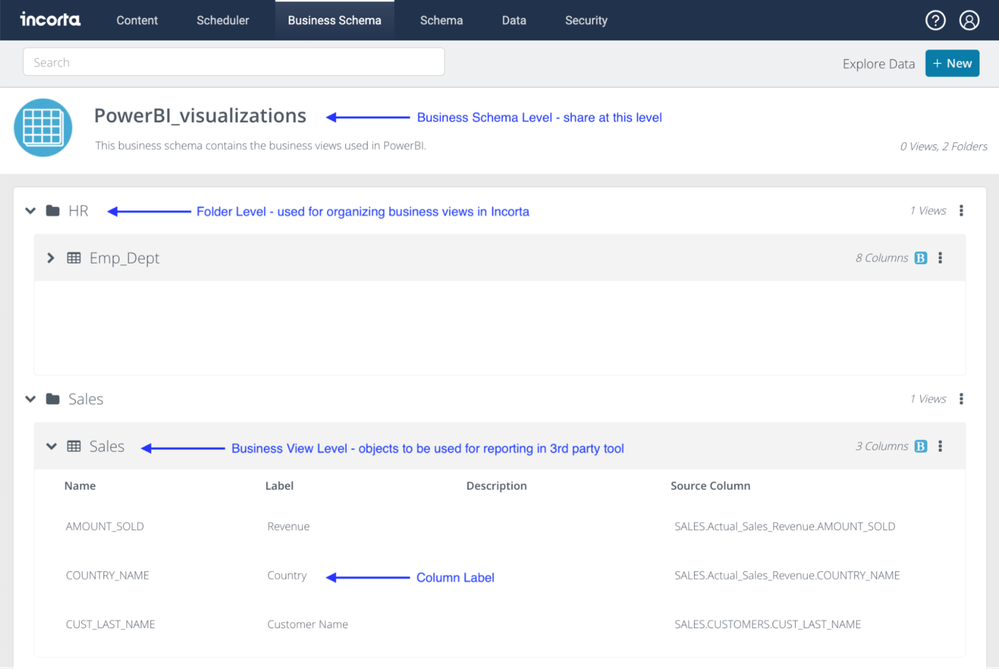Open the Sales view's three-dot menu
The image size is (999, 669).
[940, 447]
